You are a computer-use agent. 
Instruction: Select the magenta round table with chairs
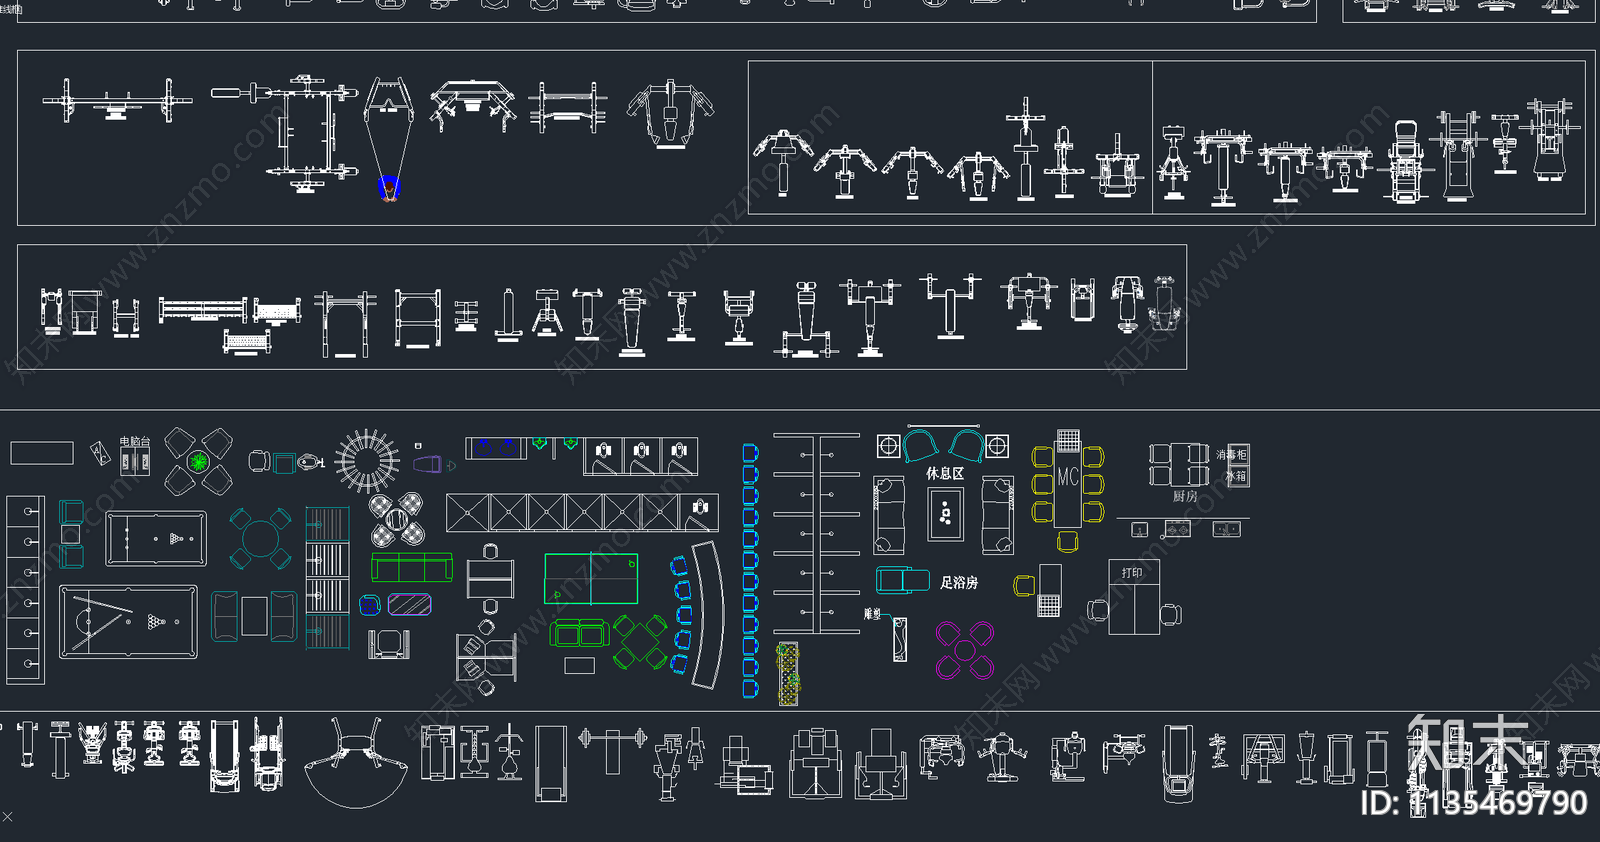tap(964, 650)
